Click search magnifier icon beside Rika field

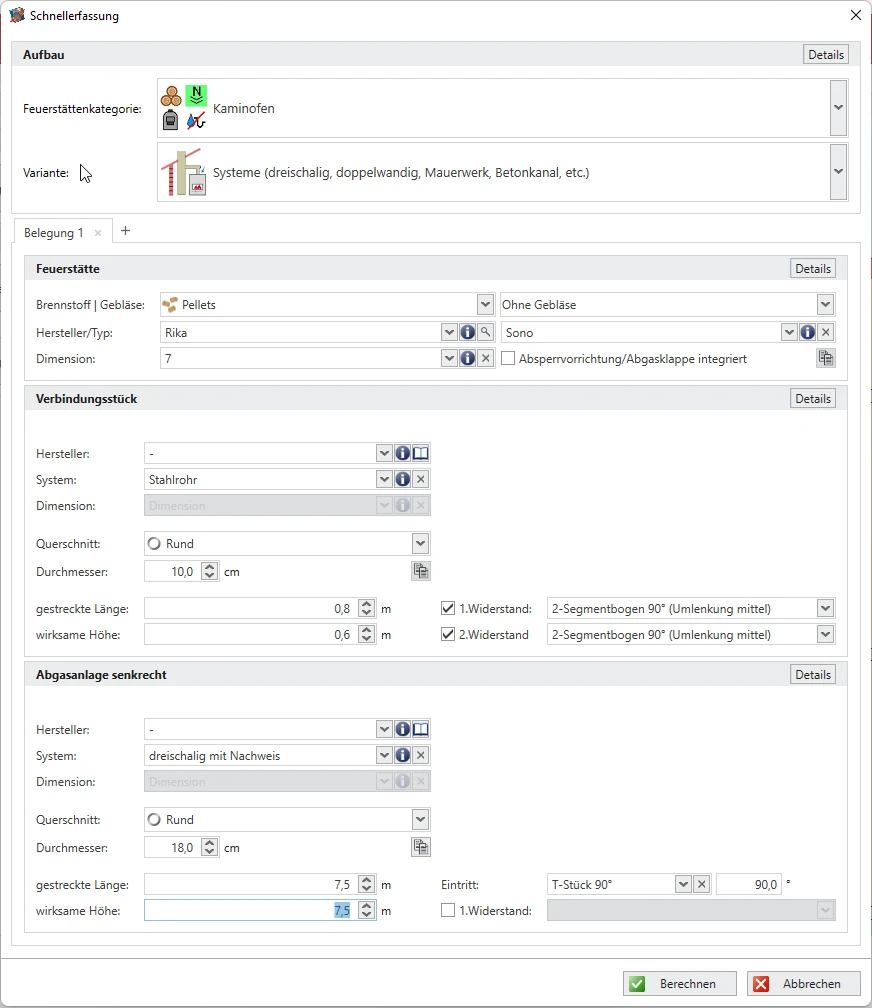coord(485,332)
